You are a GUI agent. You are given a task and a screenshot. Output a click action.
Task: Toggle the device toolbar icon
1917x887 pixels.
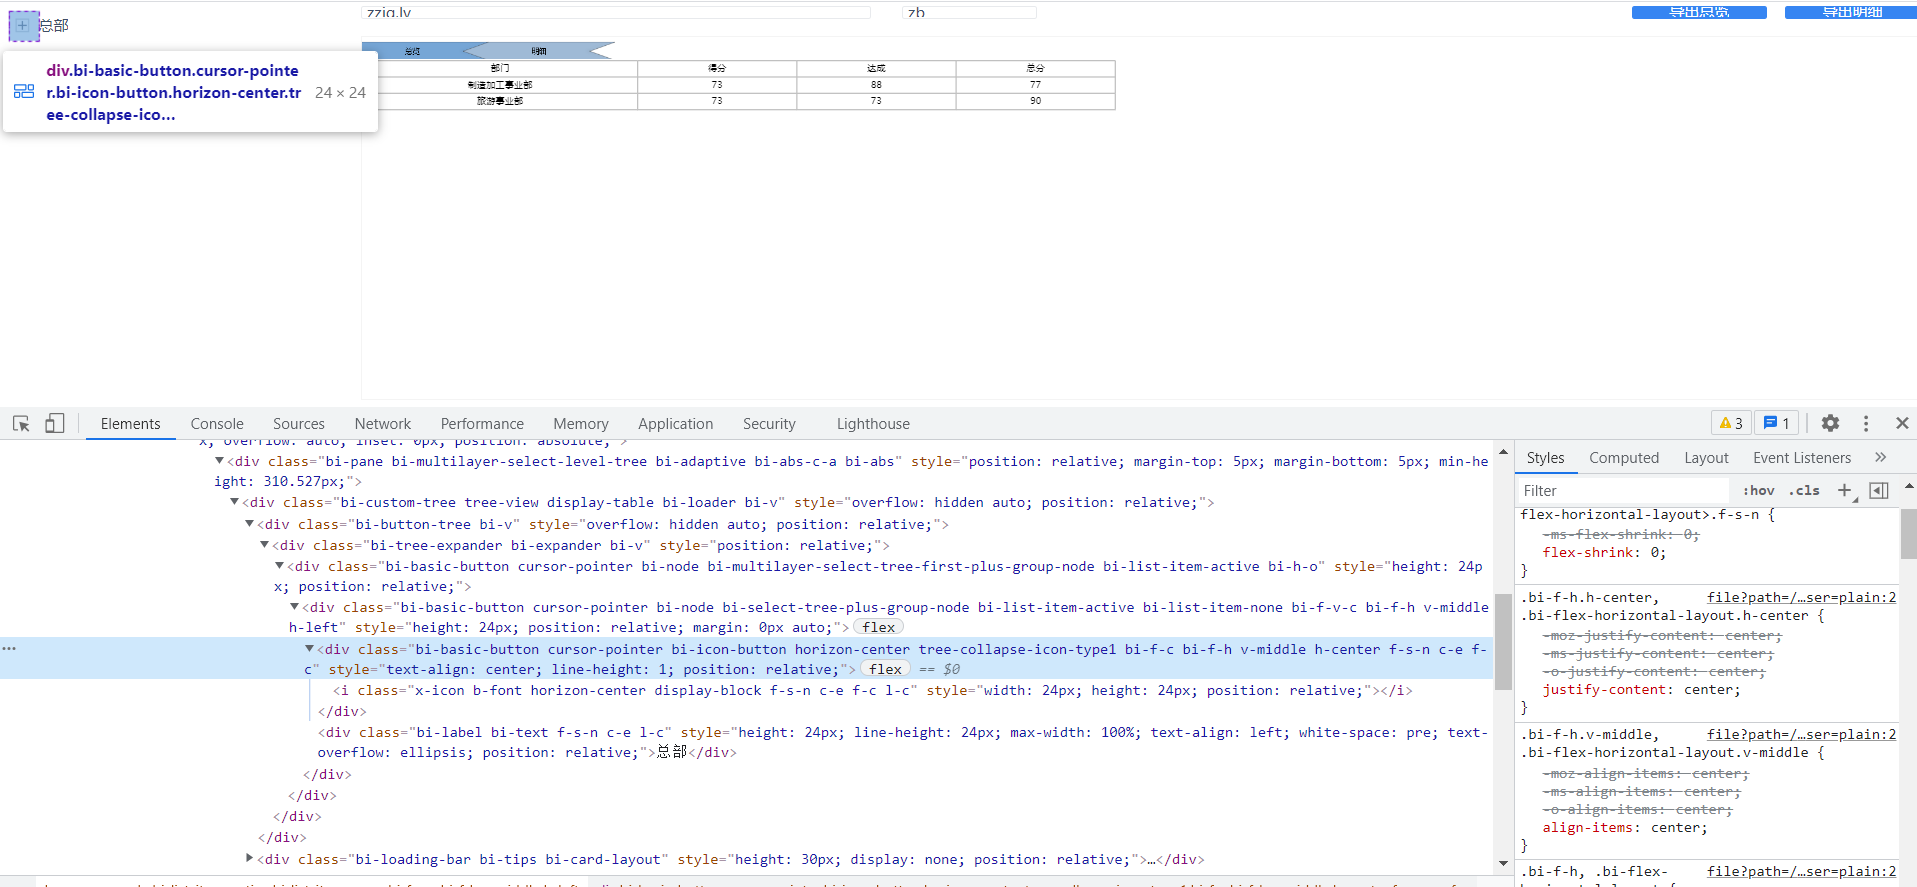click(x=55, y=424)
